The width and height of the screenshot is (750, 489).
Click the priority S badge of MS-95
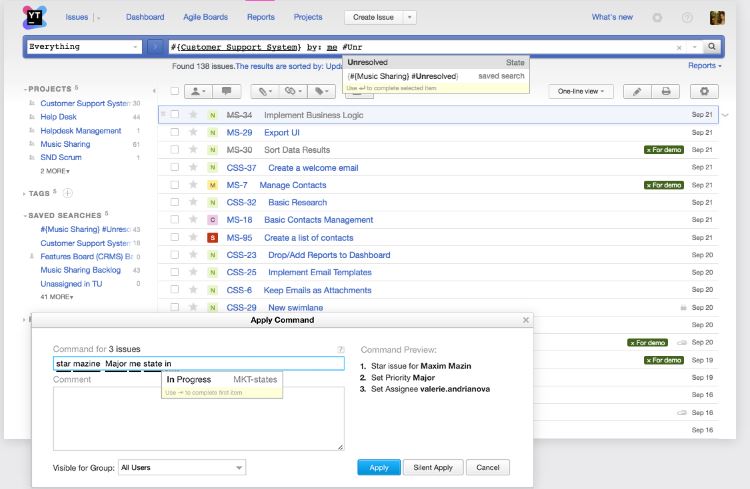[x=212, y=237]
